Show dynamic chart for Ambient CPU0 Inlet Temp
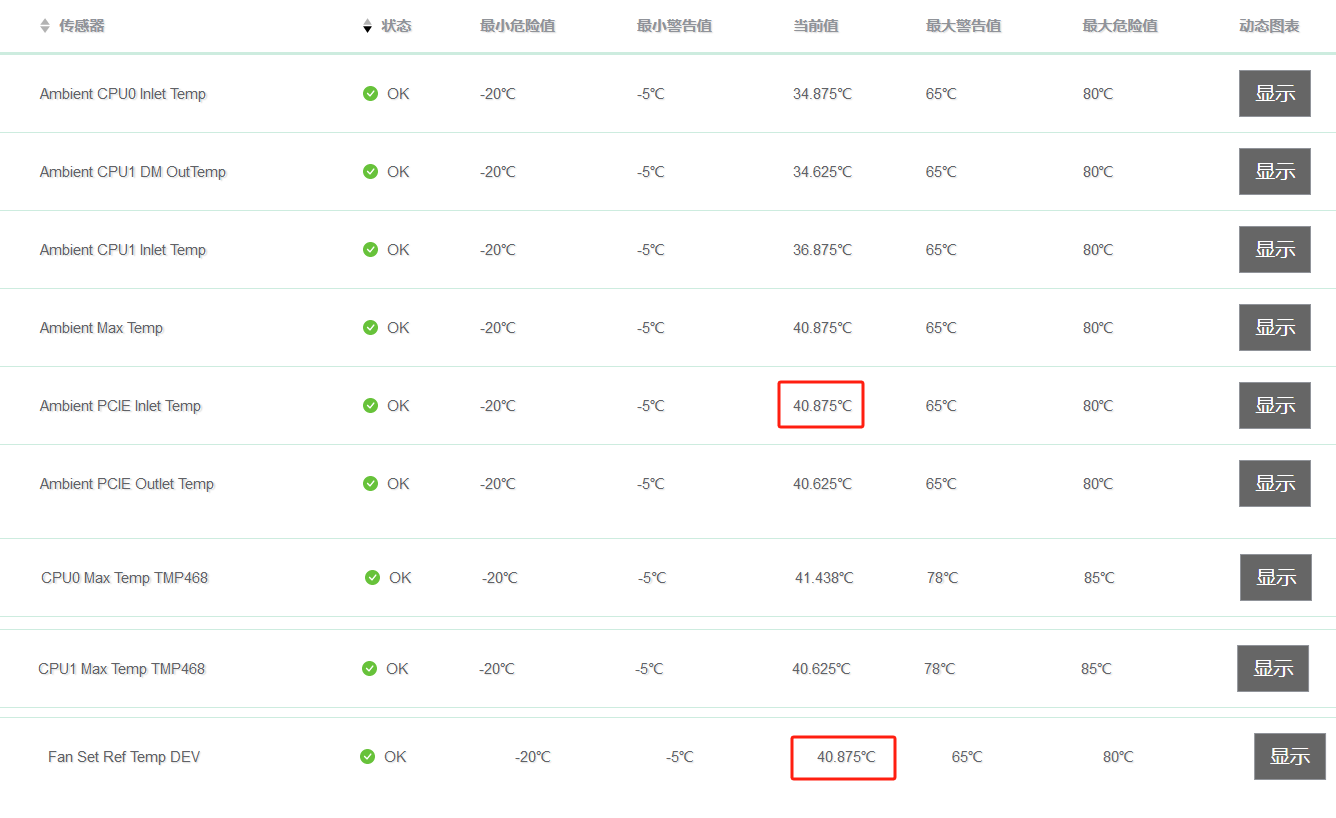Screen dimensions: 1336x818 pos(1275,94)
